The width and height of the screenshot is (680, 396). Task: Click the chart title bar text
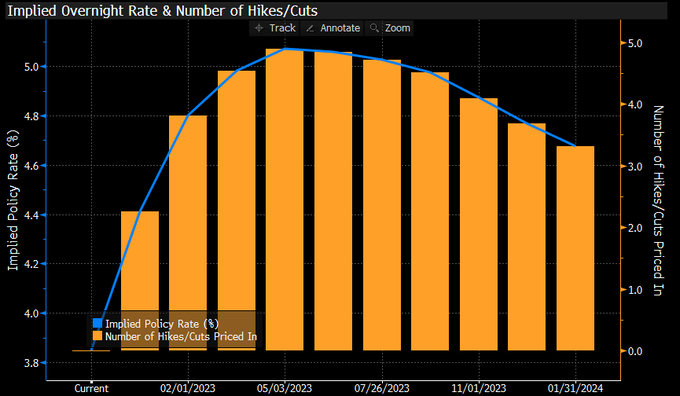pos(163,11)
